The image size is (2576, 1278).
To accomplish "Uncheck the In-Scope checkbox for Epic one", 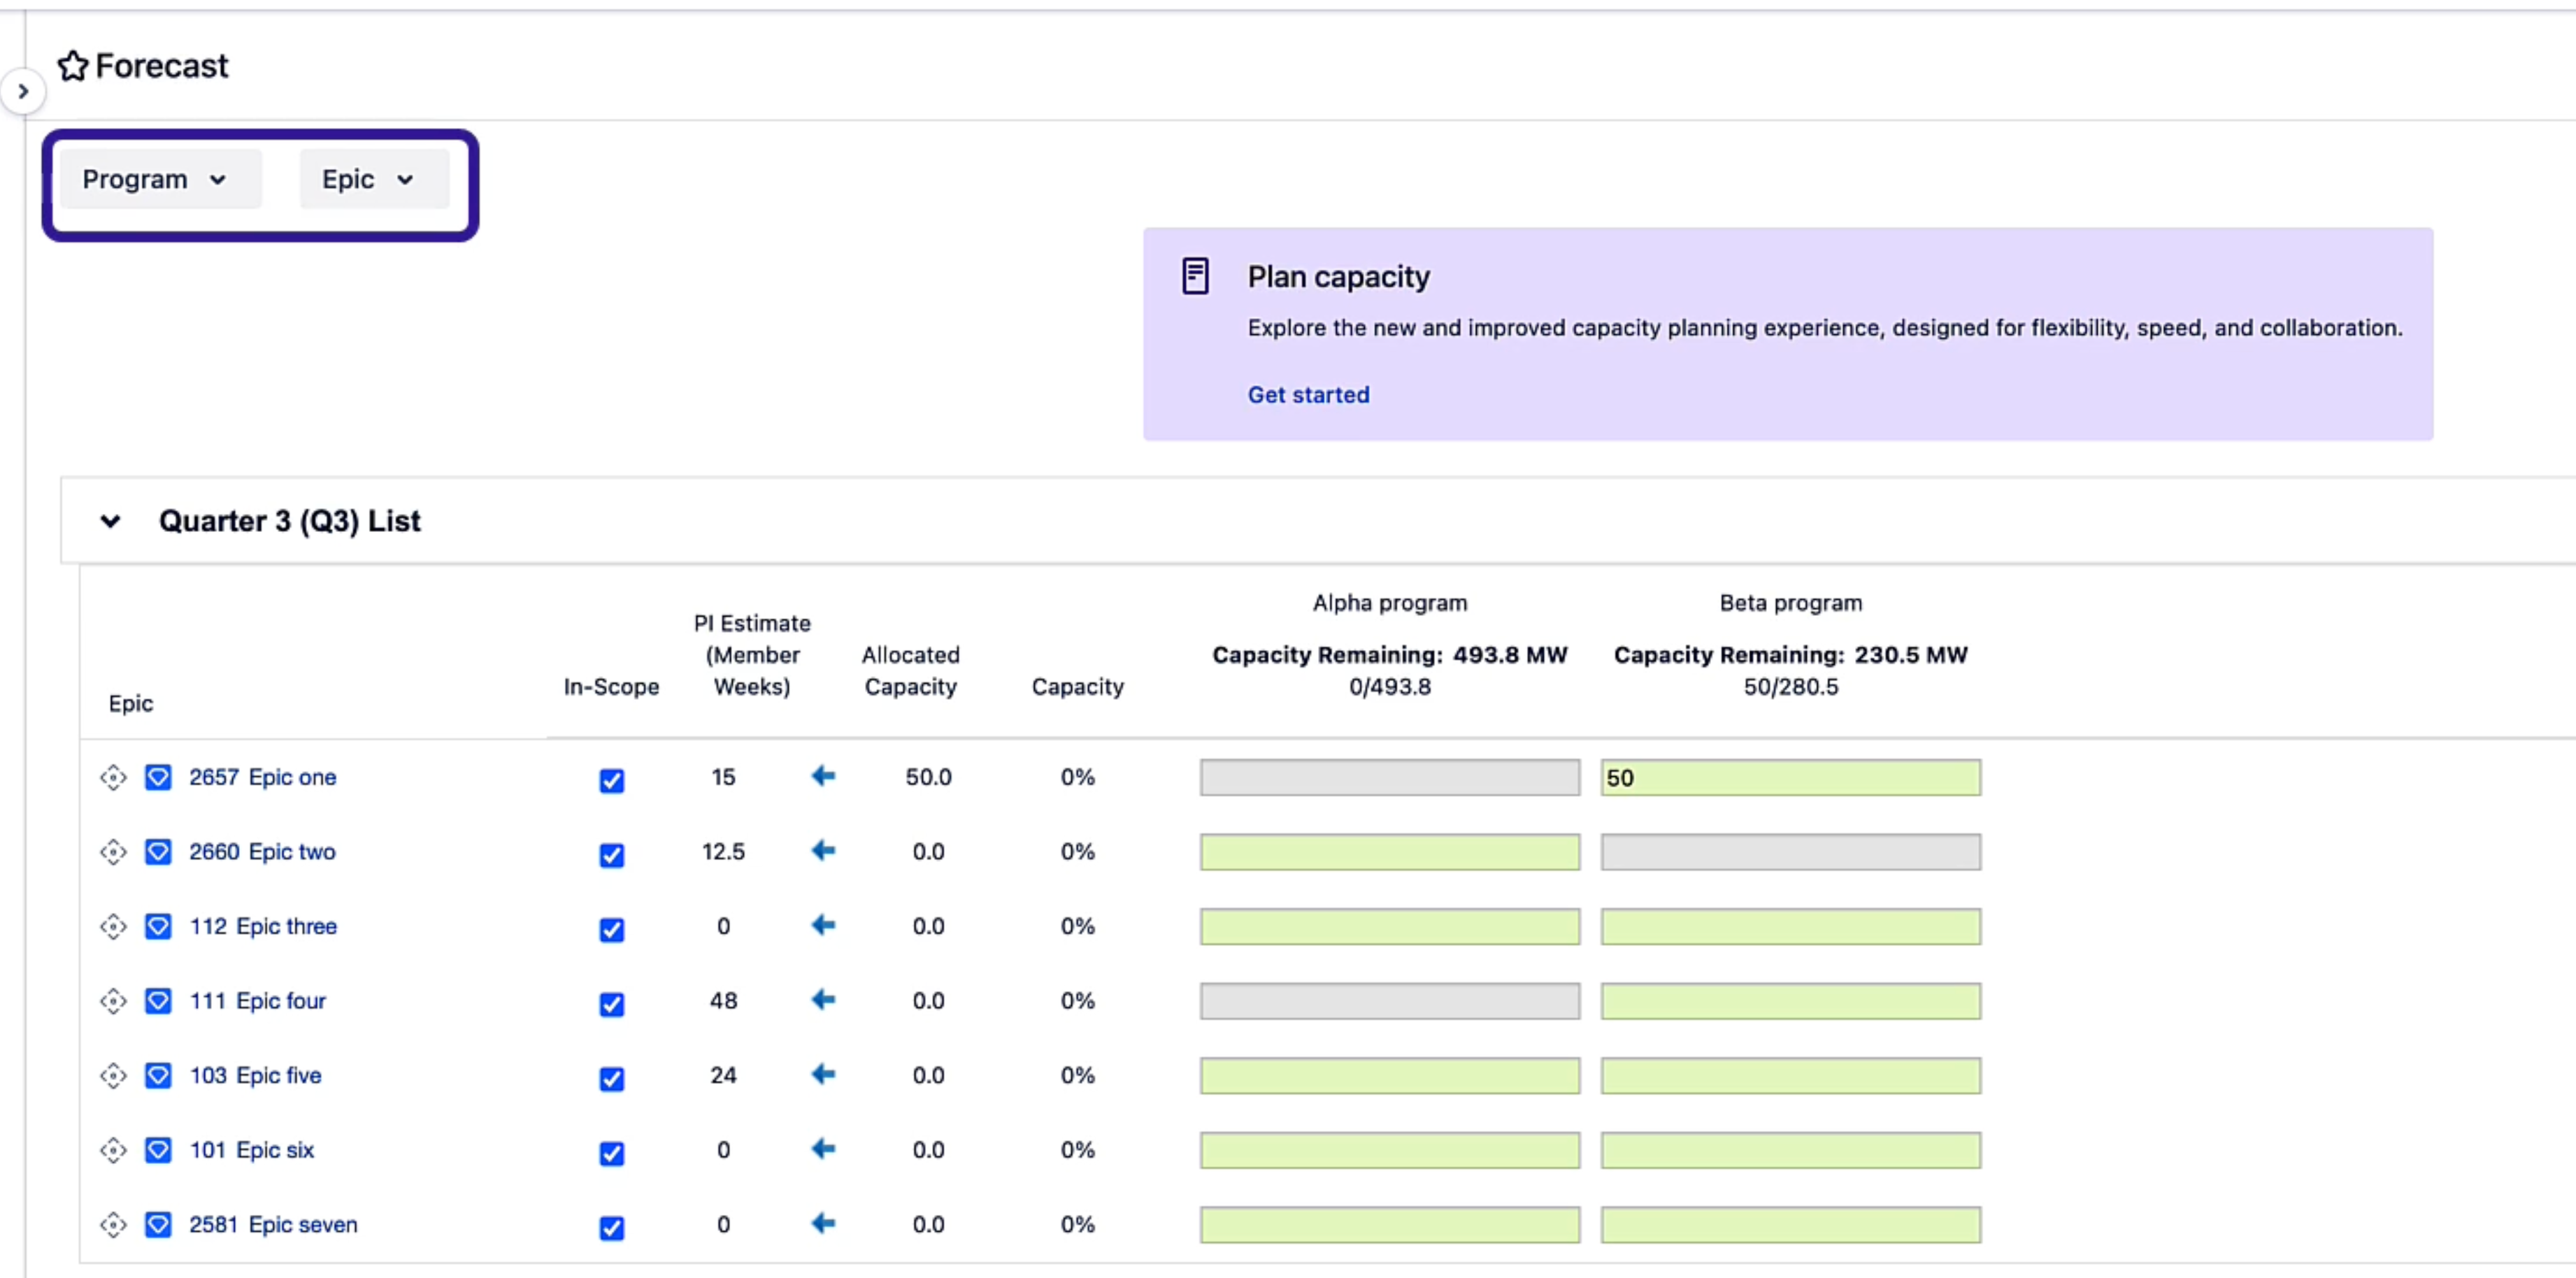I will [x=611, y=781].
